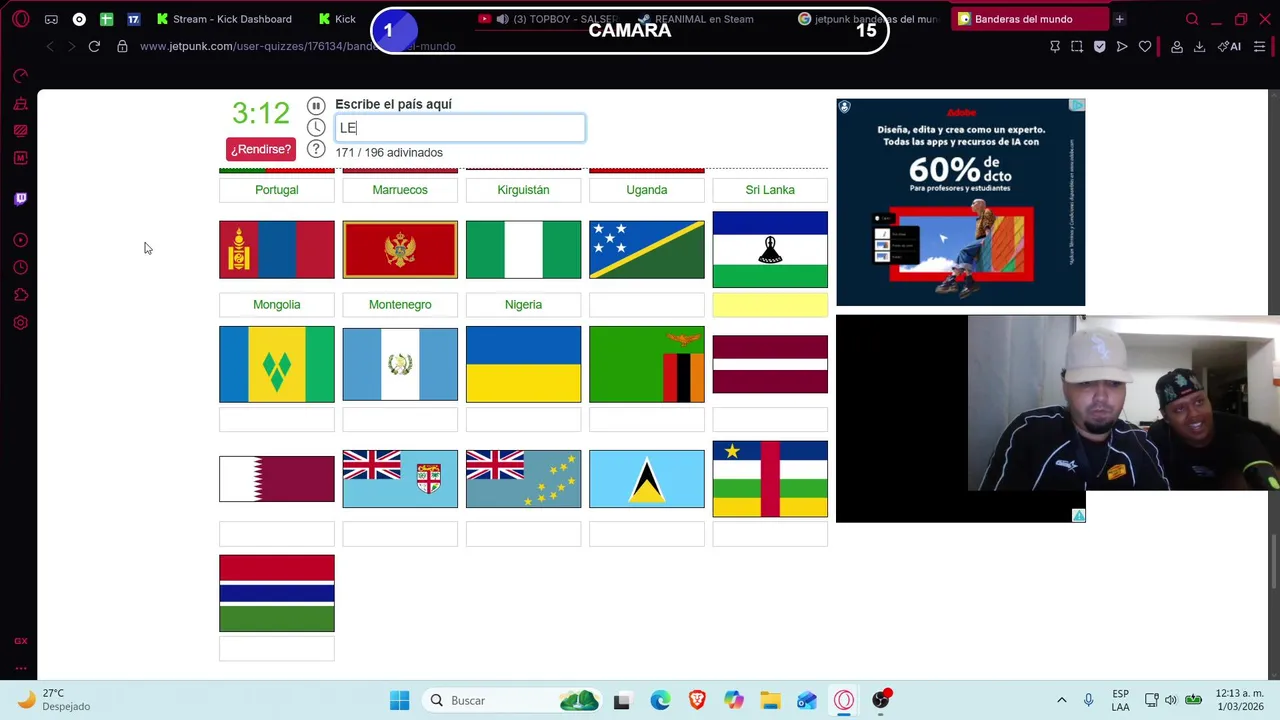Open GX Corner from sidebar bottom
Viewport: 1280px width, 720px height.
tap(21, 641)
